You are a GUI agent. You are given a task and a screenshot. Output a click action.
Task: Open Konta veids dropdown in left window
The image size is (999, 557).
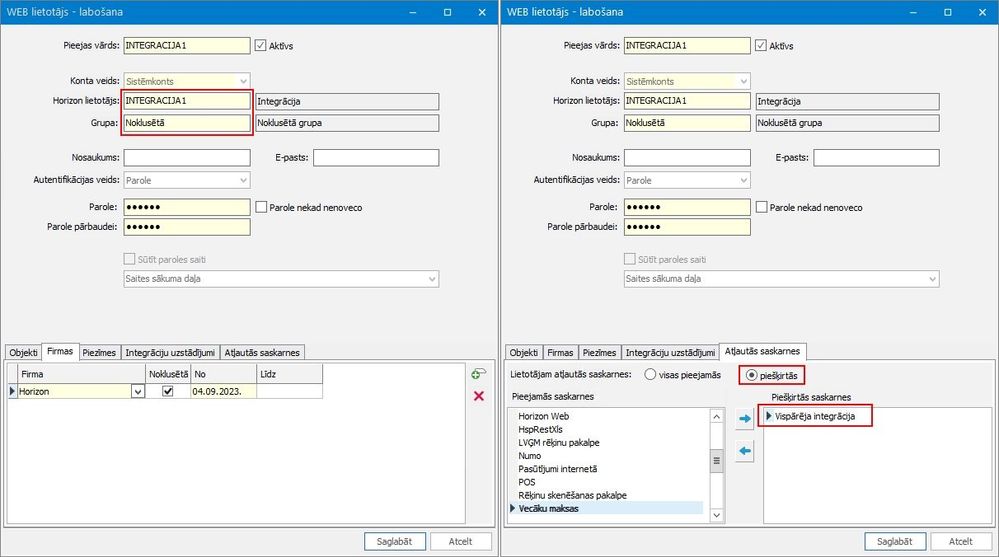(243, 81)
